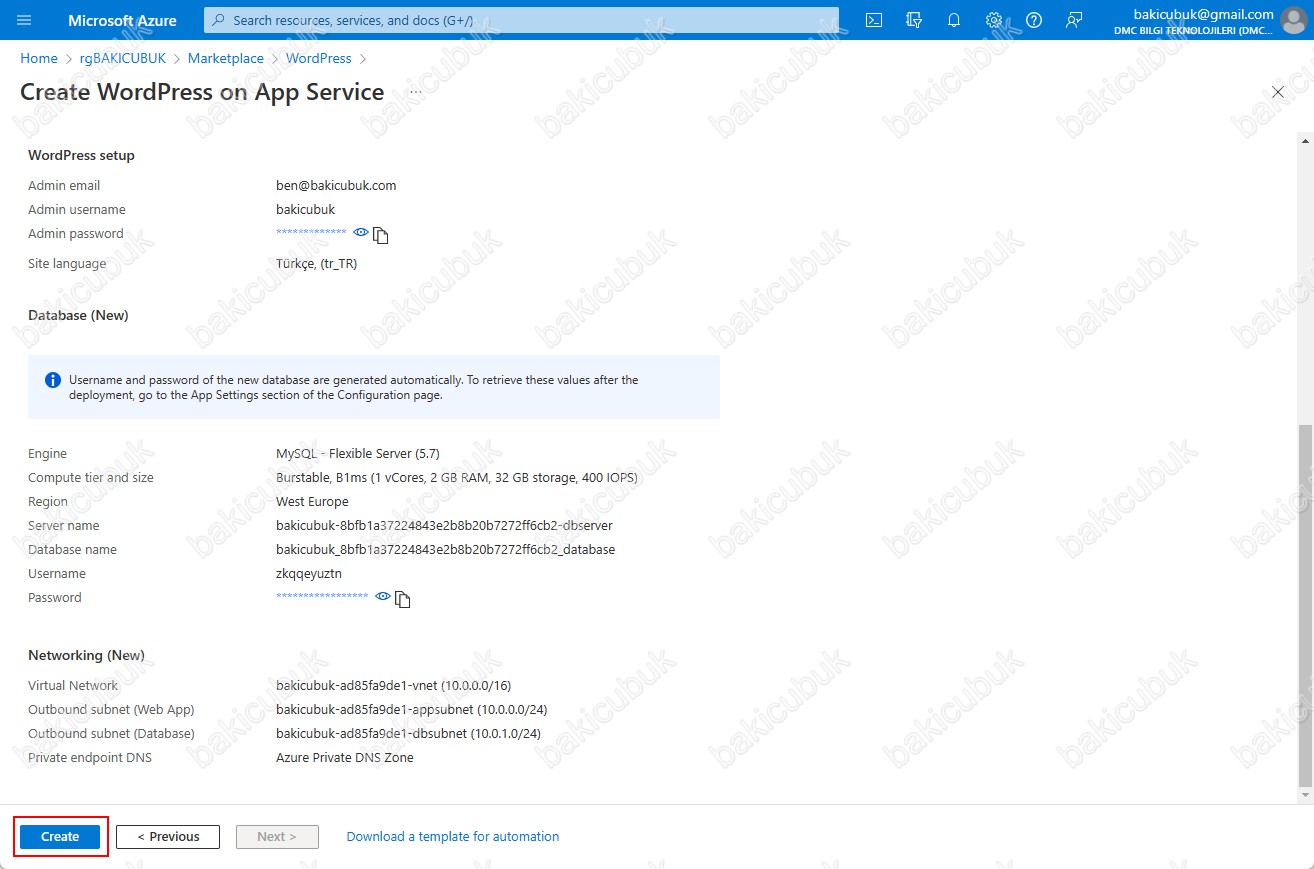Click the scrollbar down arrow

(1304, 795)
